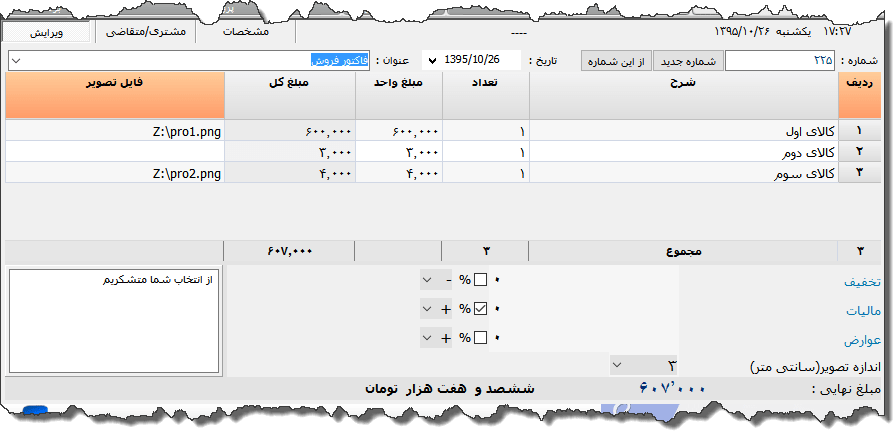Uncheck the مالیات percent checkbox
Image resolution: width=893 pixels, height=431 pixels.
pos(481,309)
